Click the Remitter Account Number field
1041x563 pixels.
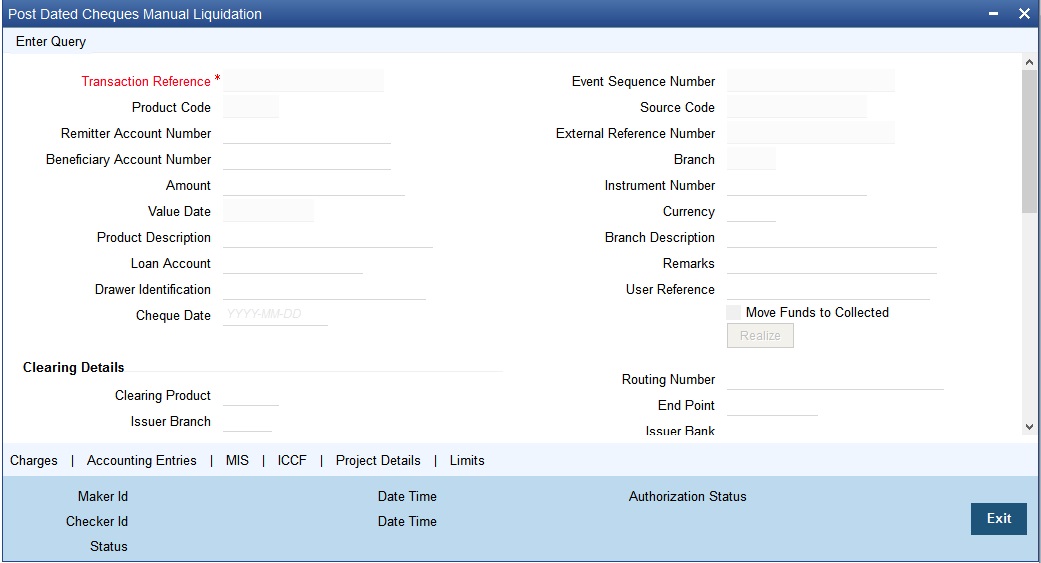tap(307, 133)
